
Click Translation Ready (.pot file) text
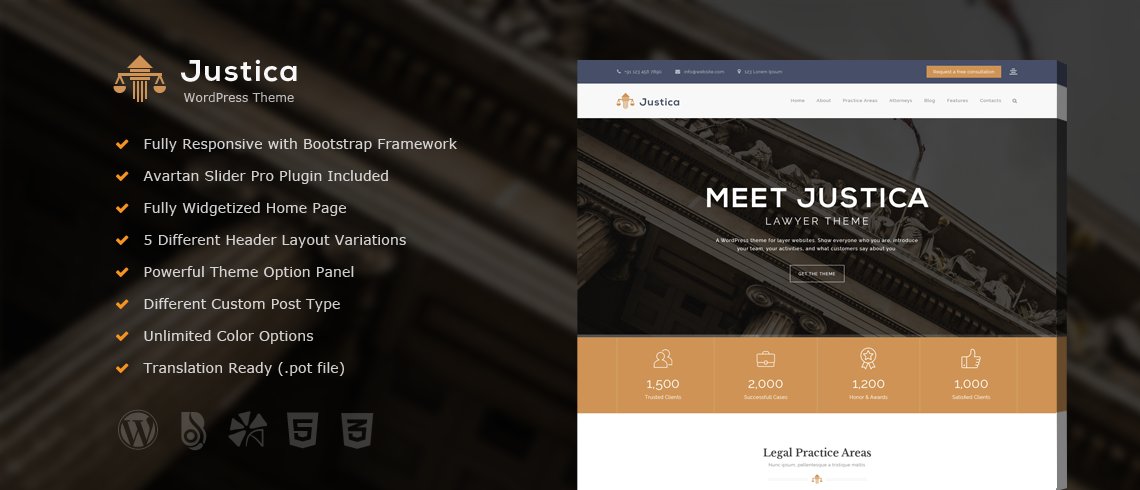tap(244, 368)
